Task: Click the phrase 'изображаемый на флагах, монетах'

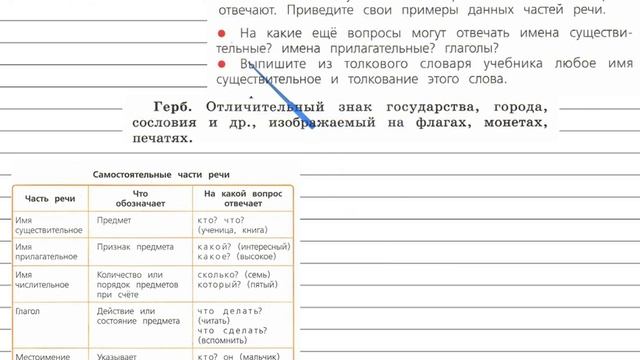Action: coord(408,122)
